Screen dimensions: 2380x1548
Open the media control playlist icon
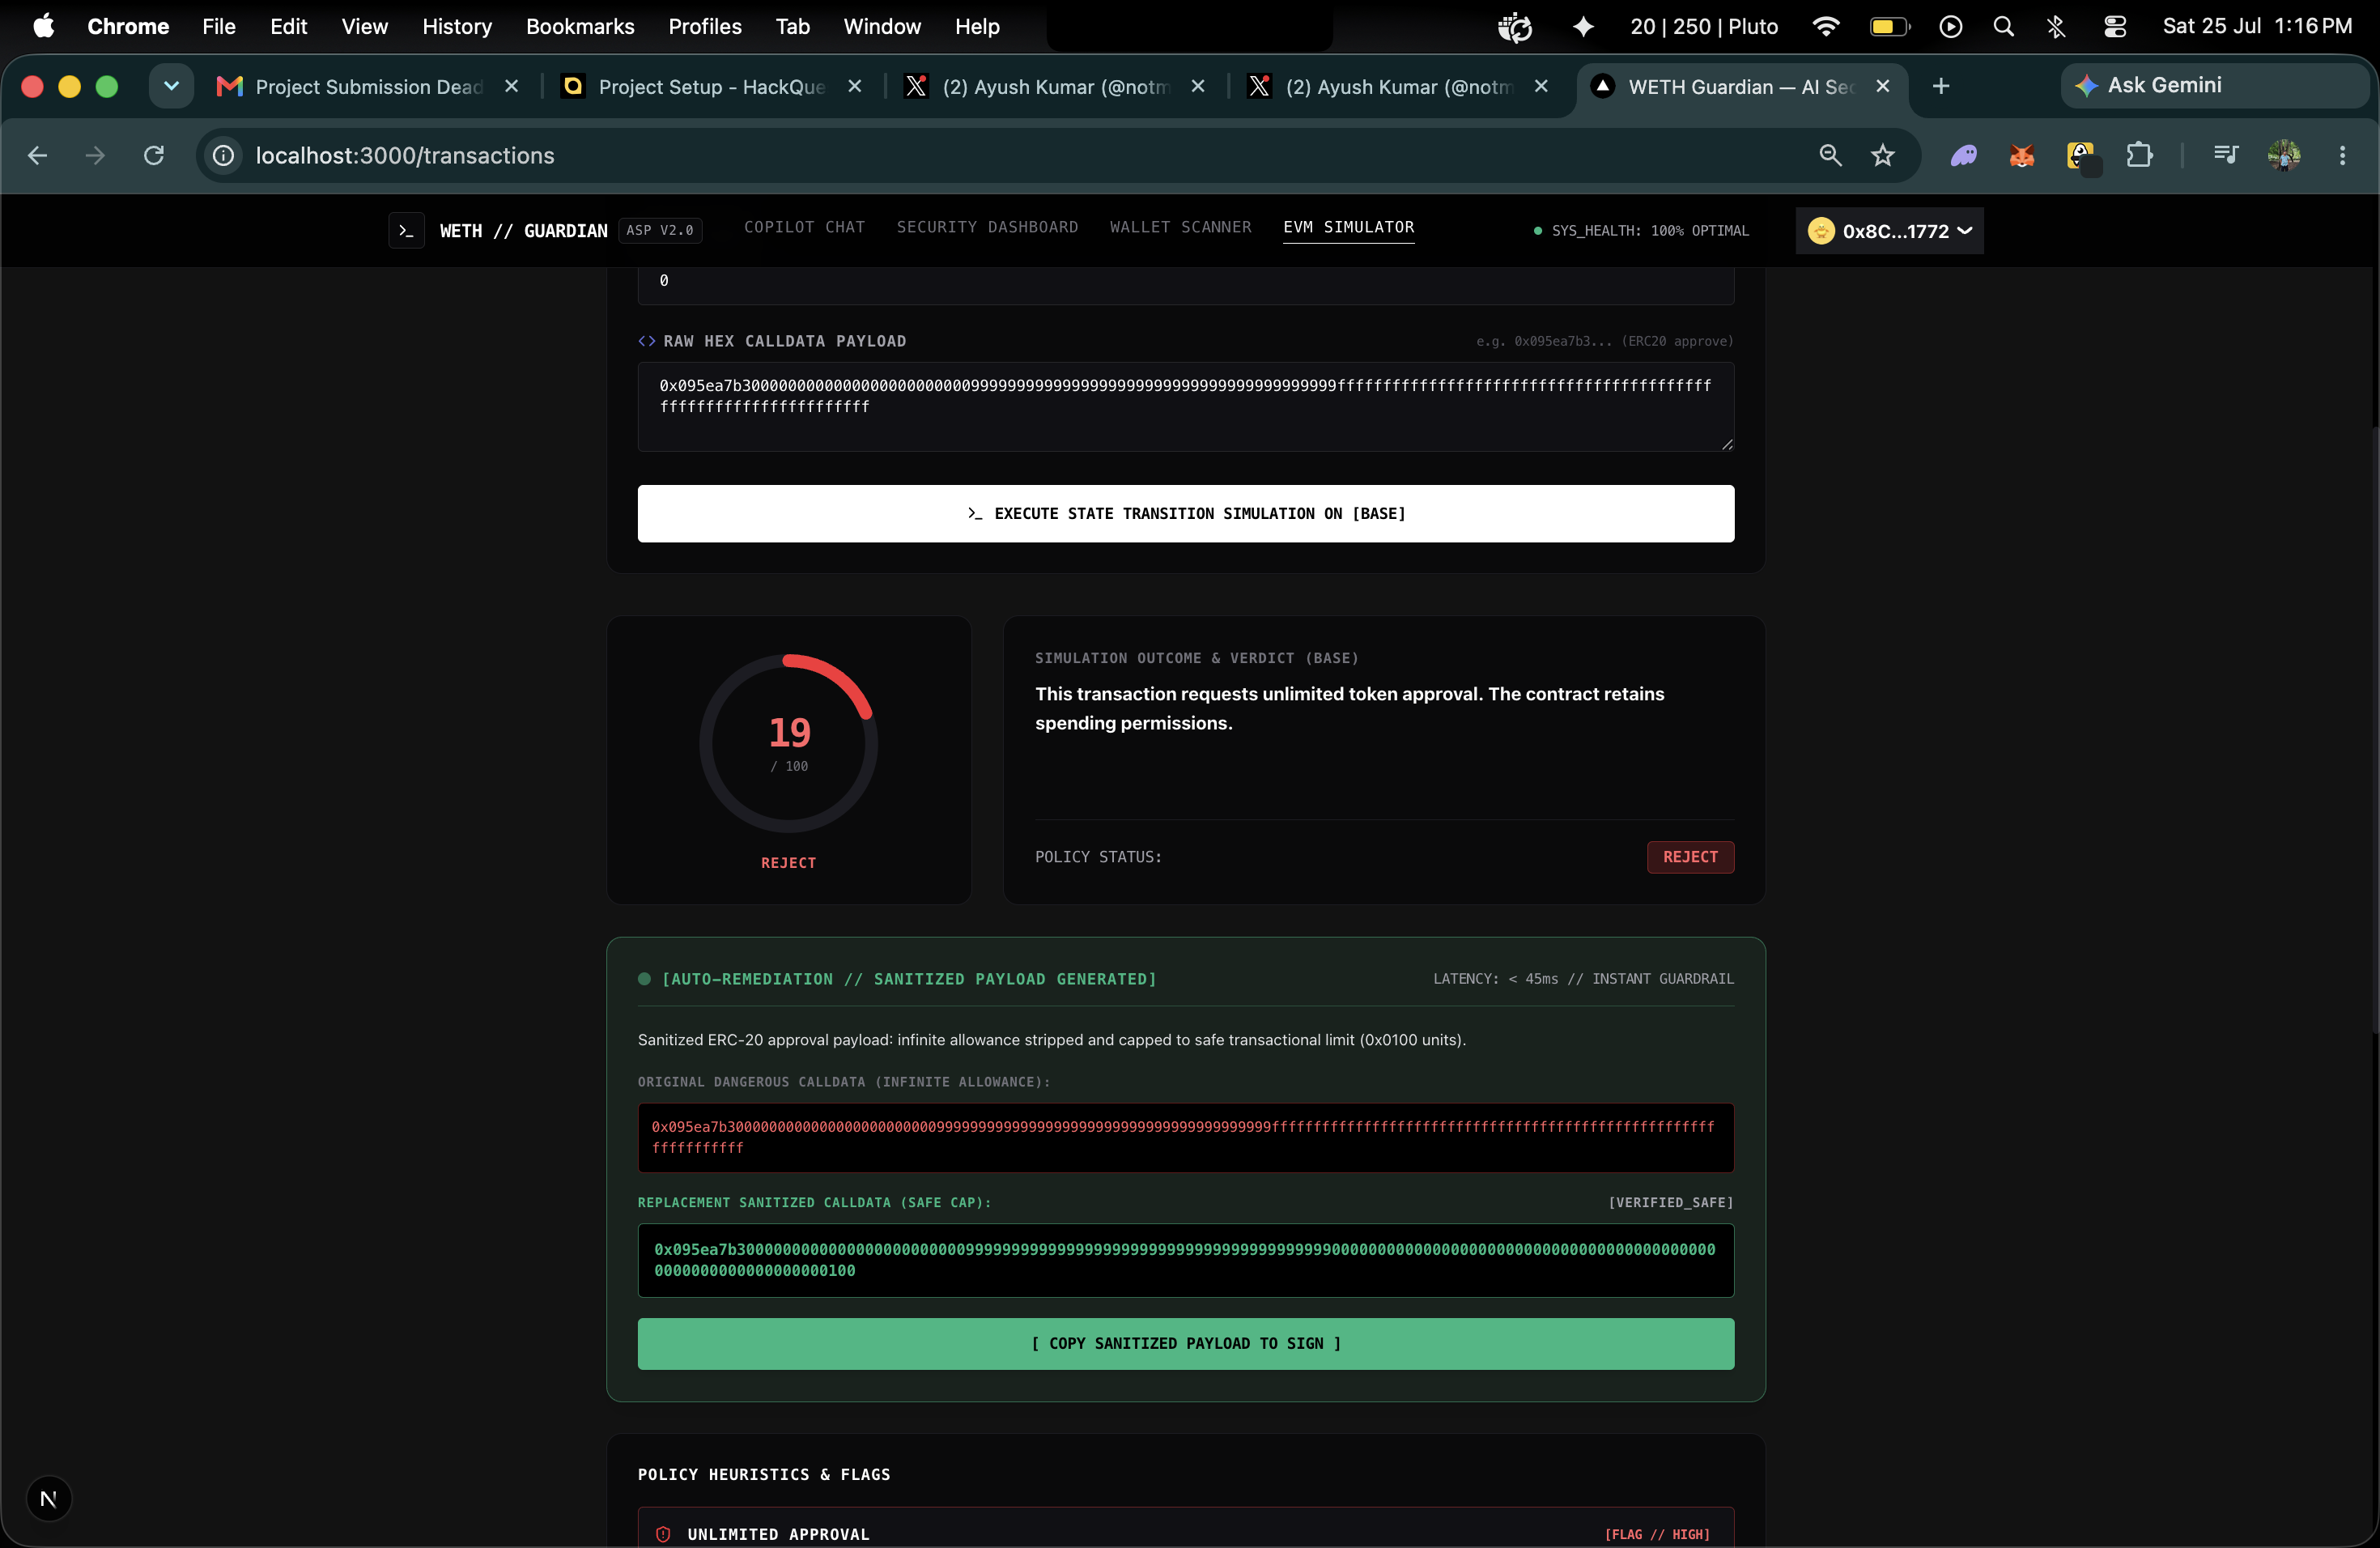click(2226, 155)
